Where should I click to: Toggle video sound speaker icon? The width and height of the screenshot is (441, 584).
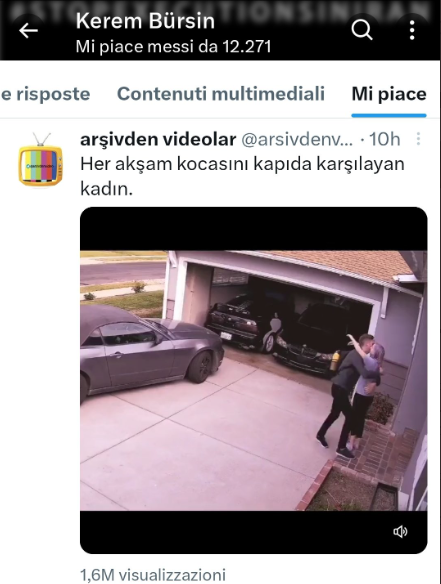coord(400,531)
